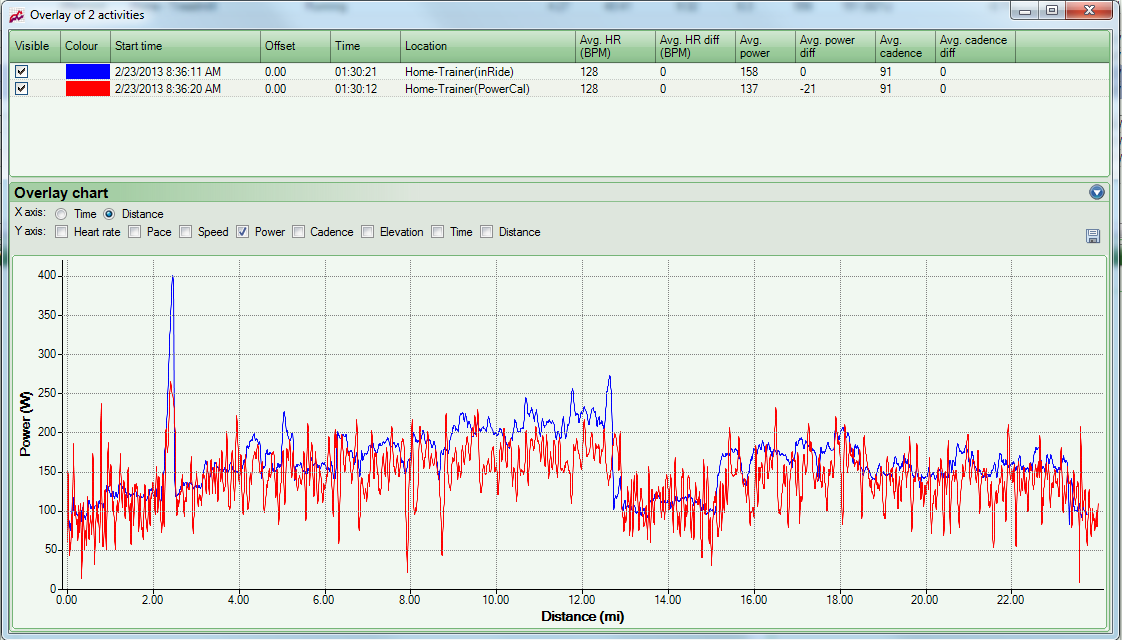Enable the Pace Y axis checkbox
Image resolution: width=1122 pixels, height=640 pixels.
pos(135,232)
